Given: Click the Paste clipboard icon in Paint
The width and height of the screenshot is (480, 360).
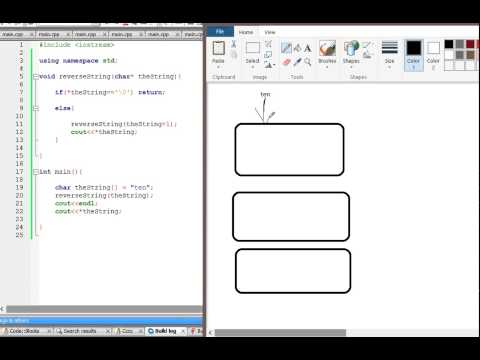Looking at the screenshot, I should (x=218, y=48).
